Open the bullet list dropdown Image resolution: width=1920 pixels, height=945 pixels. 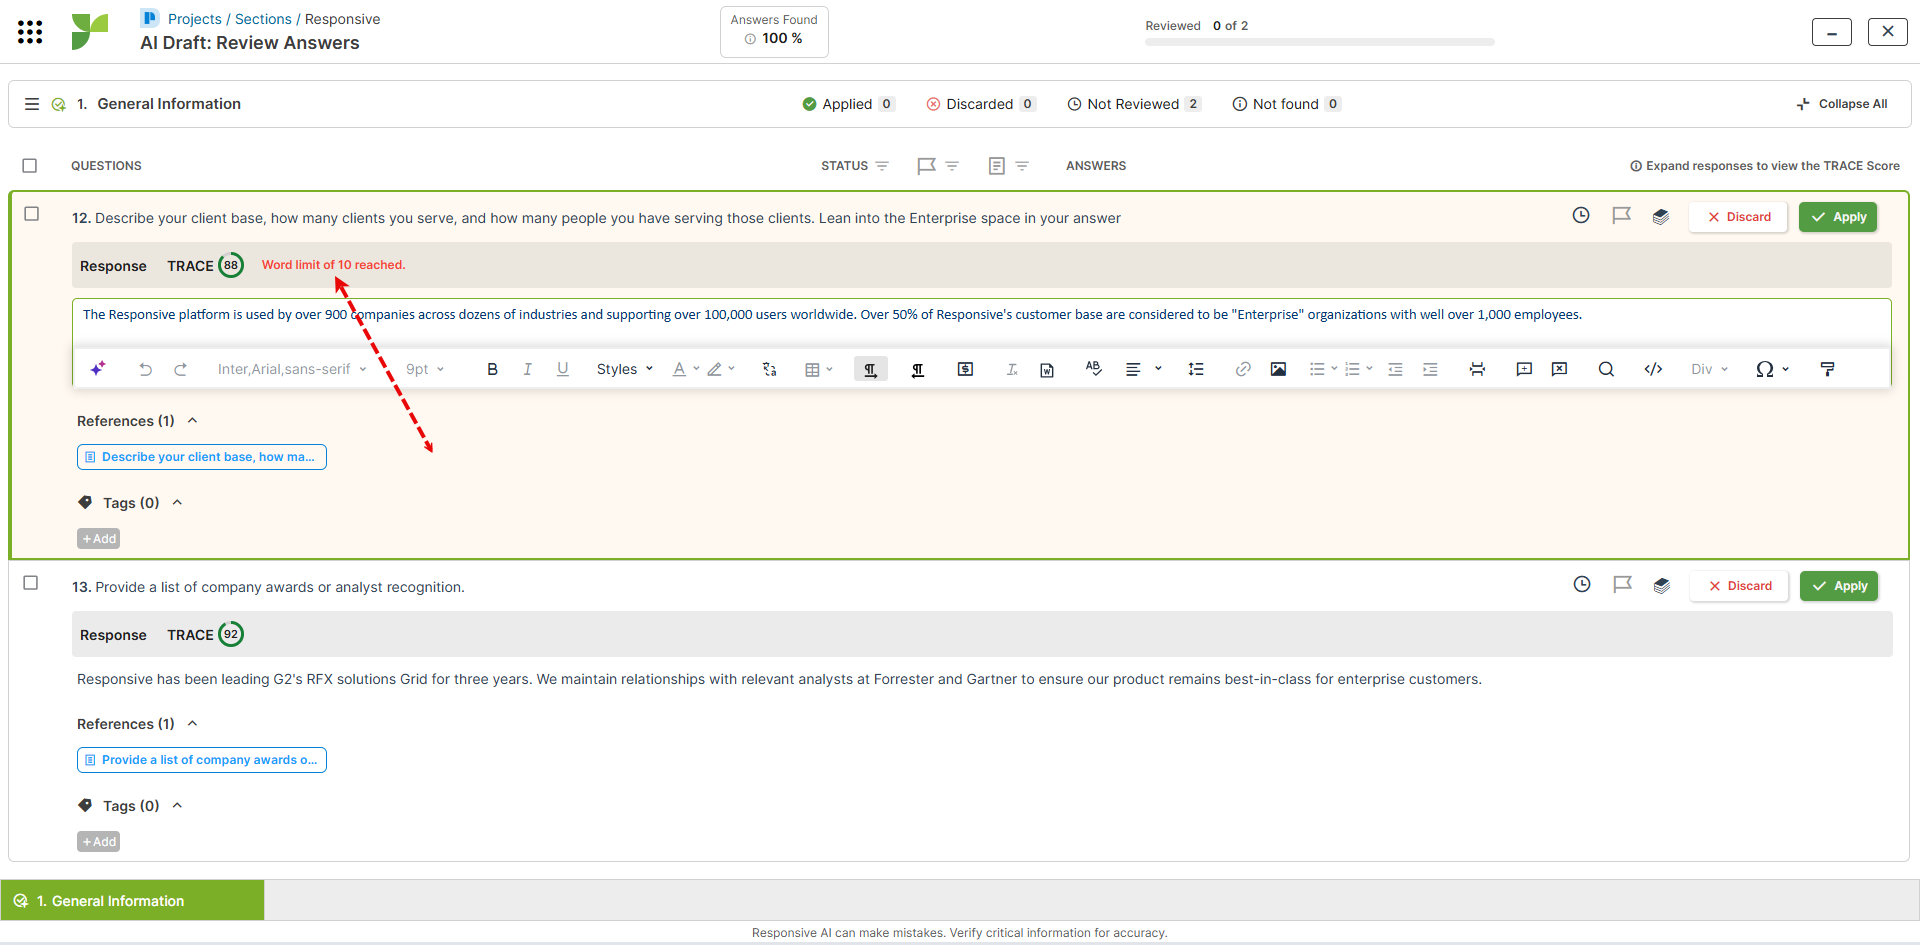[x=1334, y=369]
